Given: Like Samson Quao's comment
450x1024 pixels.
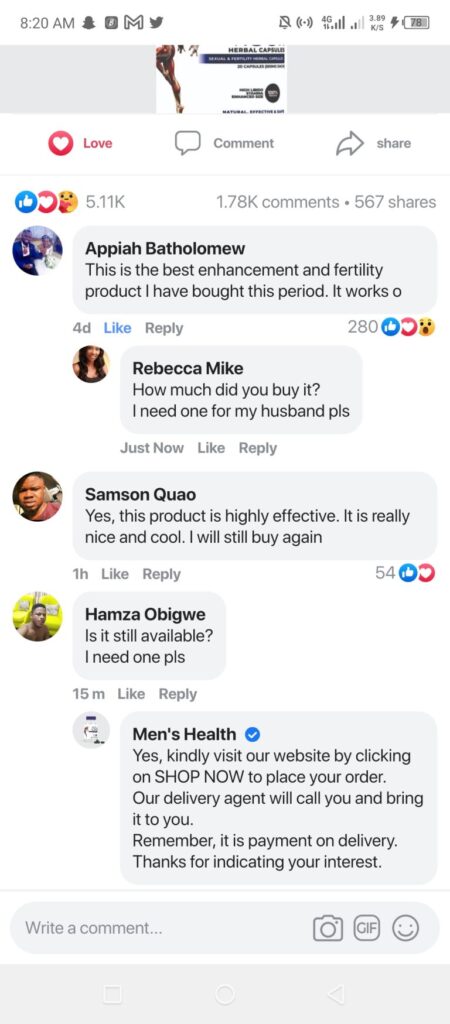Looking at the screenshot, I should 115,574.
